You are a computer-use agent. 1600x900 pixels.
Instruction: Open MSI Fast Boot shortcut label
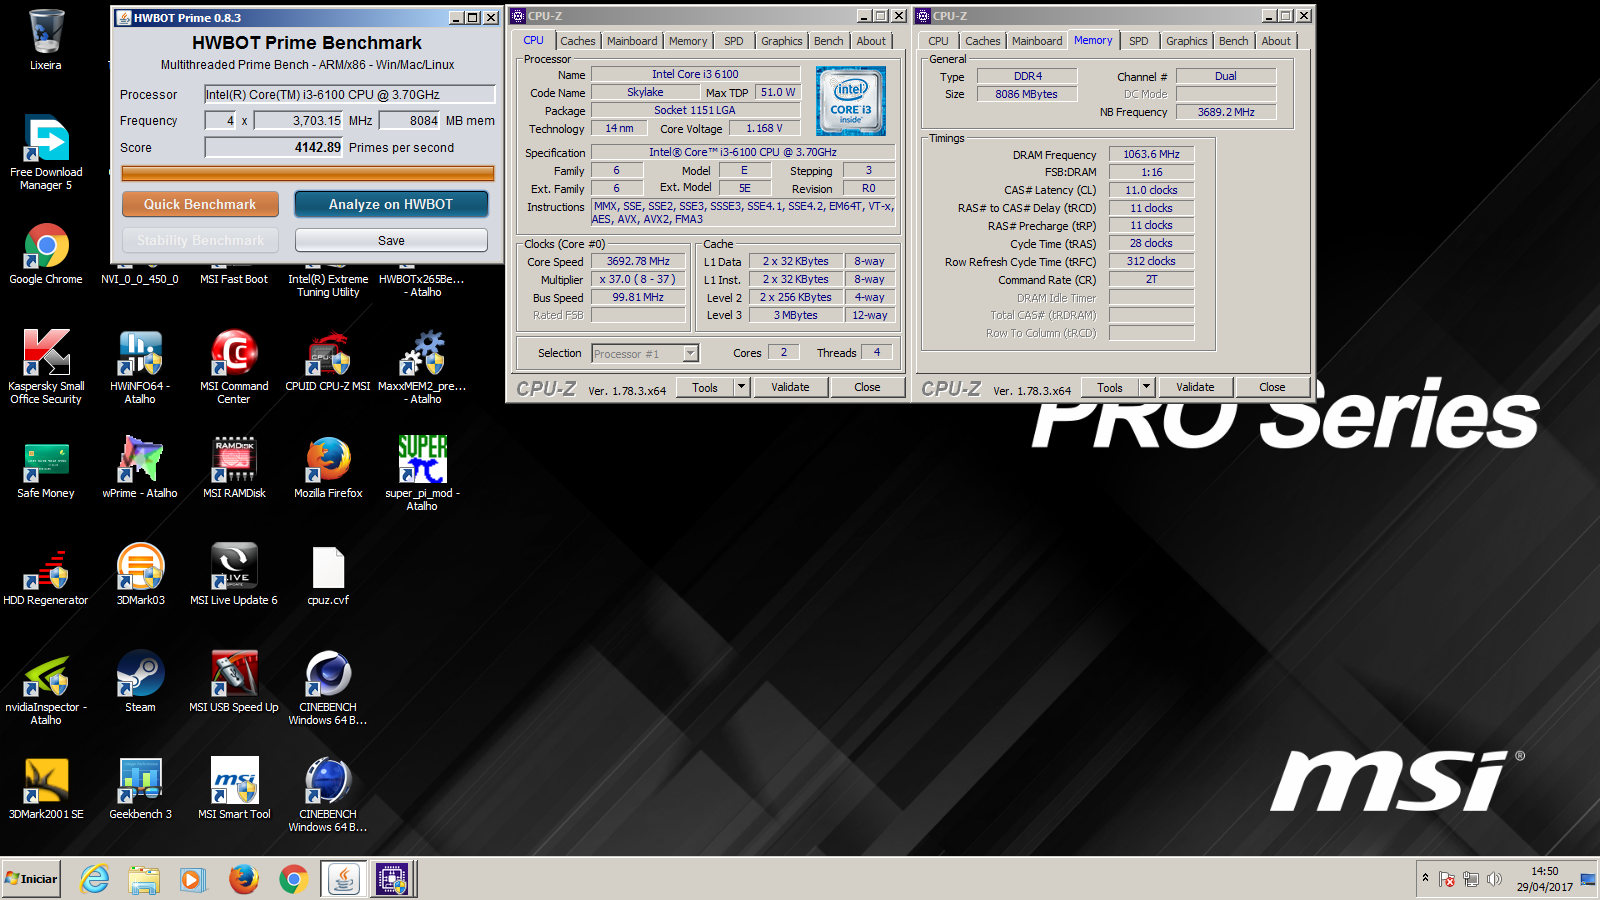tap(234, 279)
